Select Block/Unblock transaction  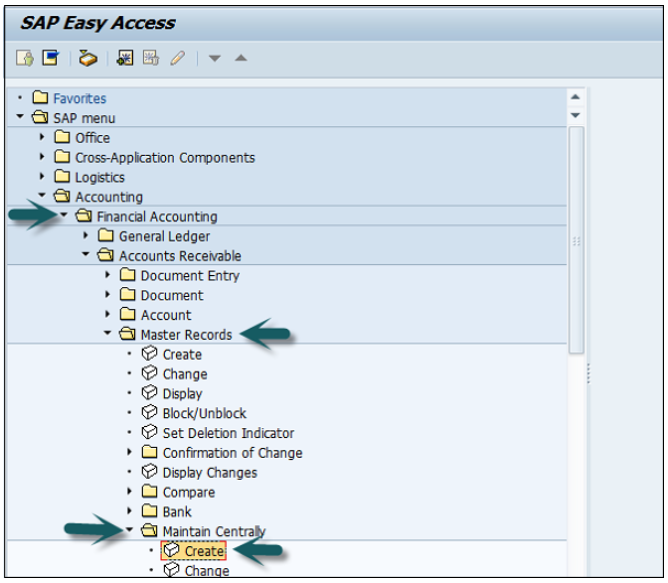click(x=204, y=413)
